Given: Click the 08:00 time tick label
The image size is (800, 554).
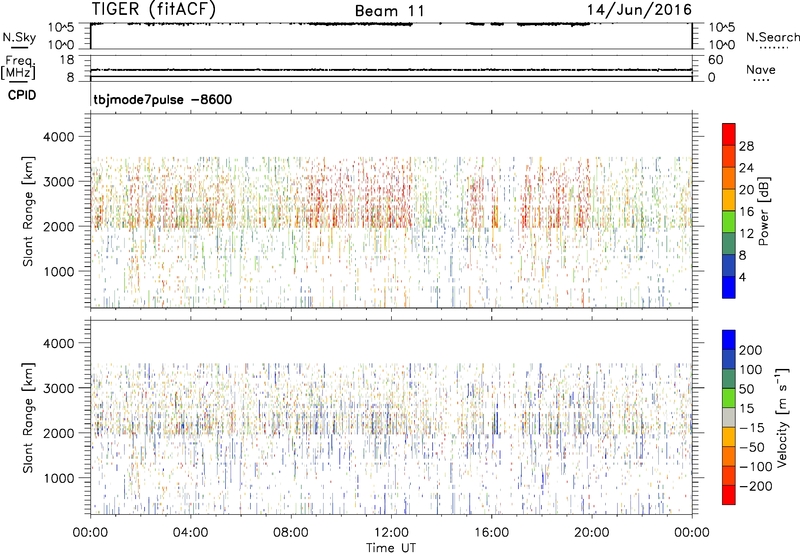Looking at the screenshot, I should [291, 533].
